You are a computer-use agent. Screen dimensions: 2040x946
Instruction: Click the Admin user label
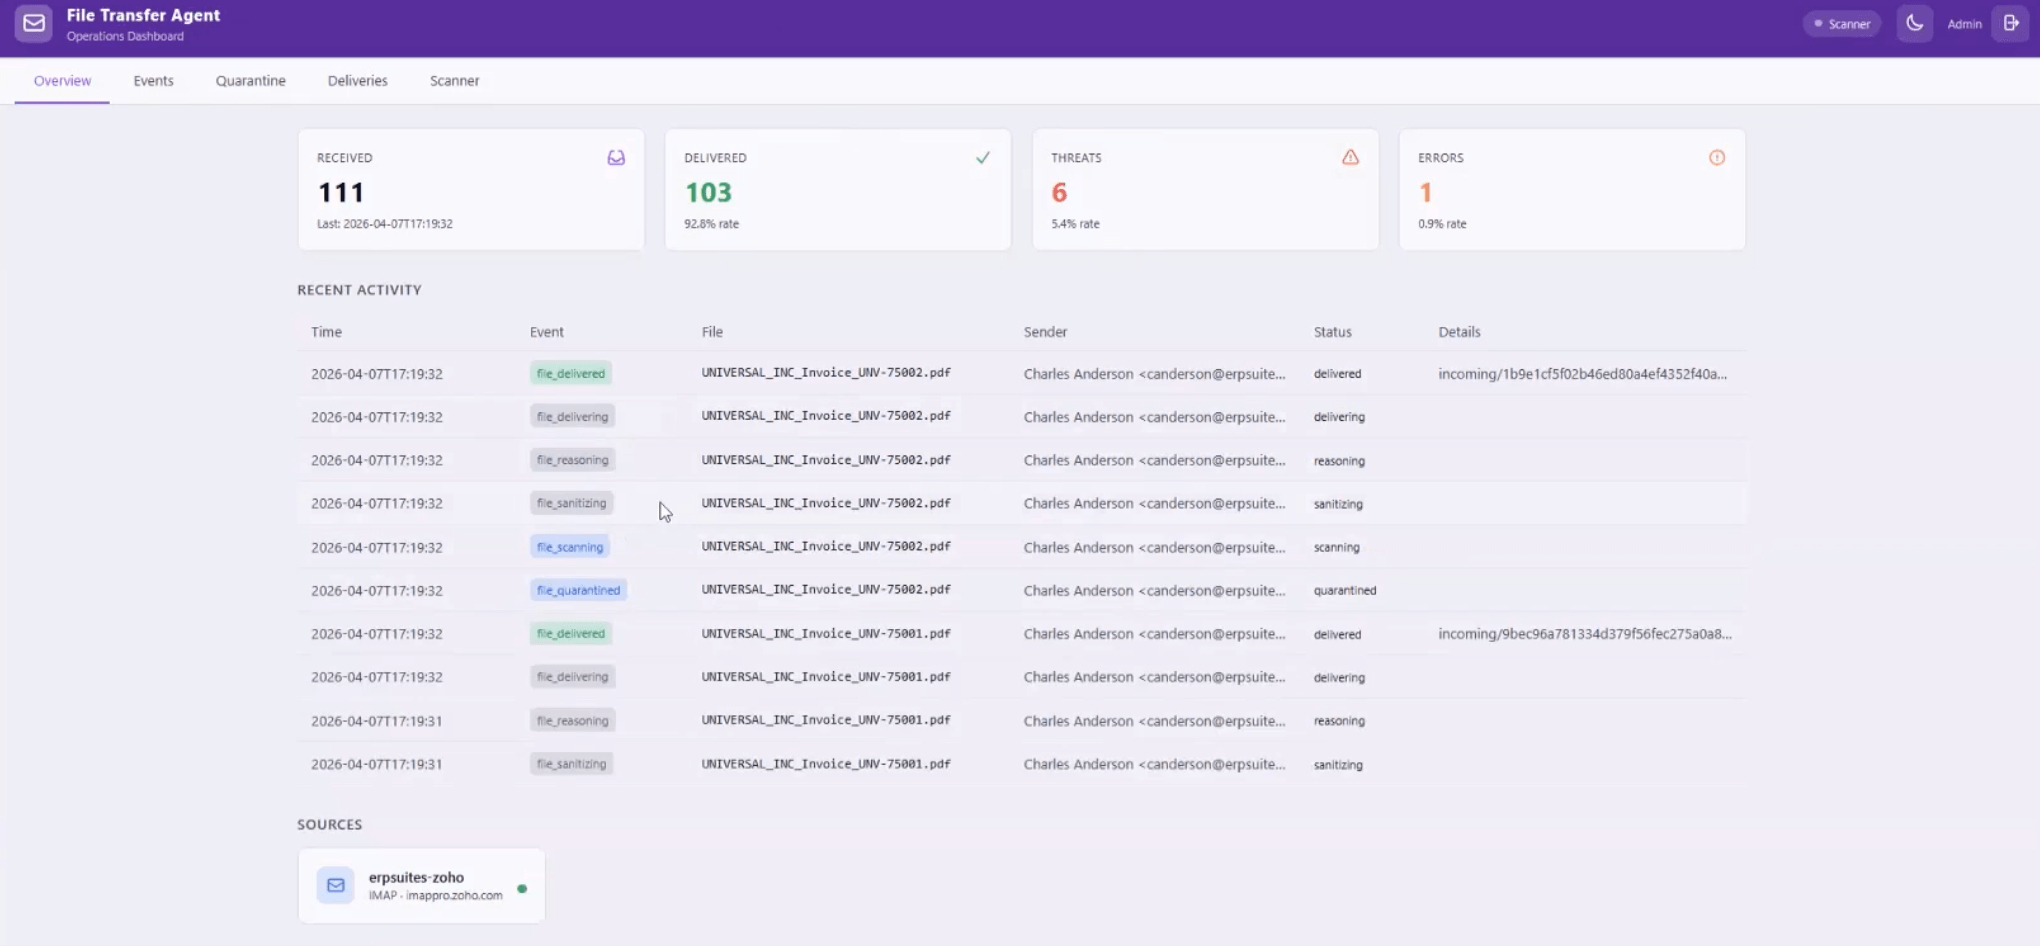pos(1964,24)
